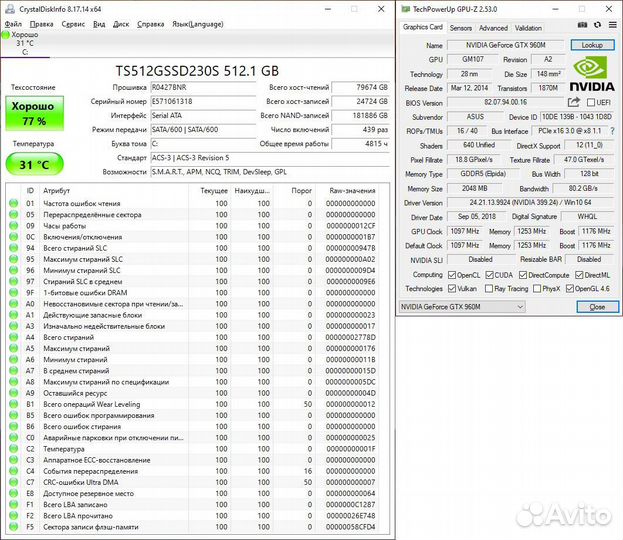Select the CRC-ошибки Ultra DMA row
The image size is (623, 540).
tap(192, 482)
